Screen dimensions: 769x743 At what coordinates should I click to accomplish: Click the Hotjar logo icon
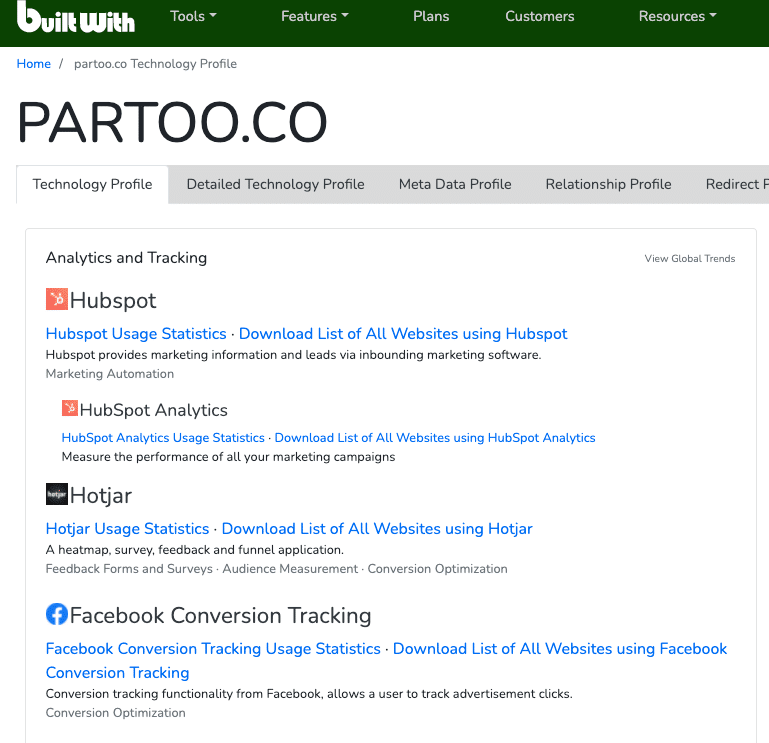click(57, 494)
